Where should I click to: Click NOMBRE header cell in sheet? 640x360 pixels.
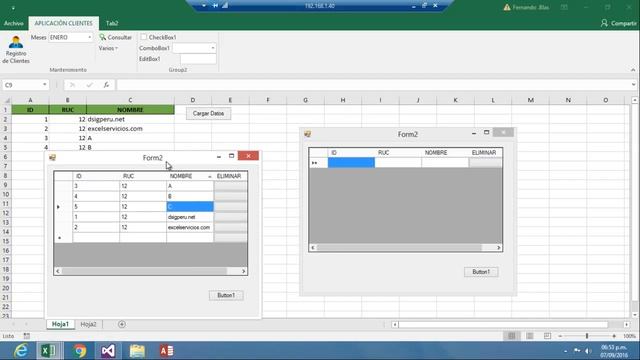[130, 110]
